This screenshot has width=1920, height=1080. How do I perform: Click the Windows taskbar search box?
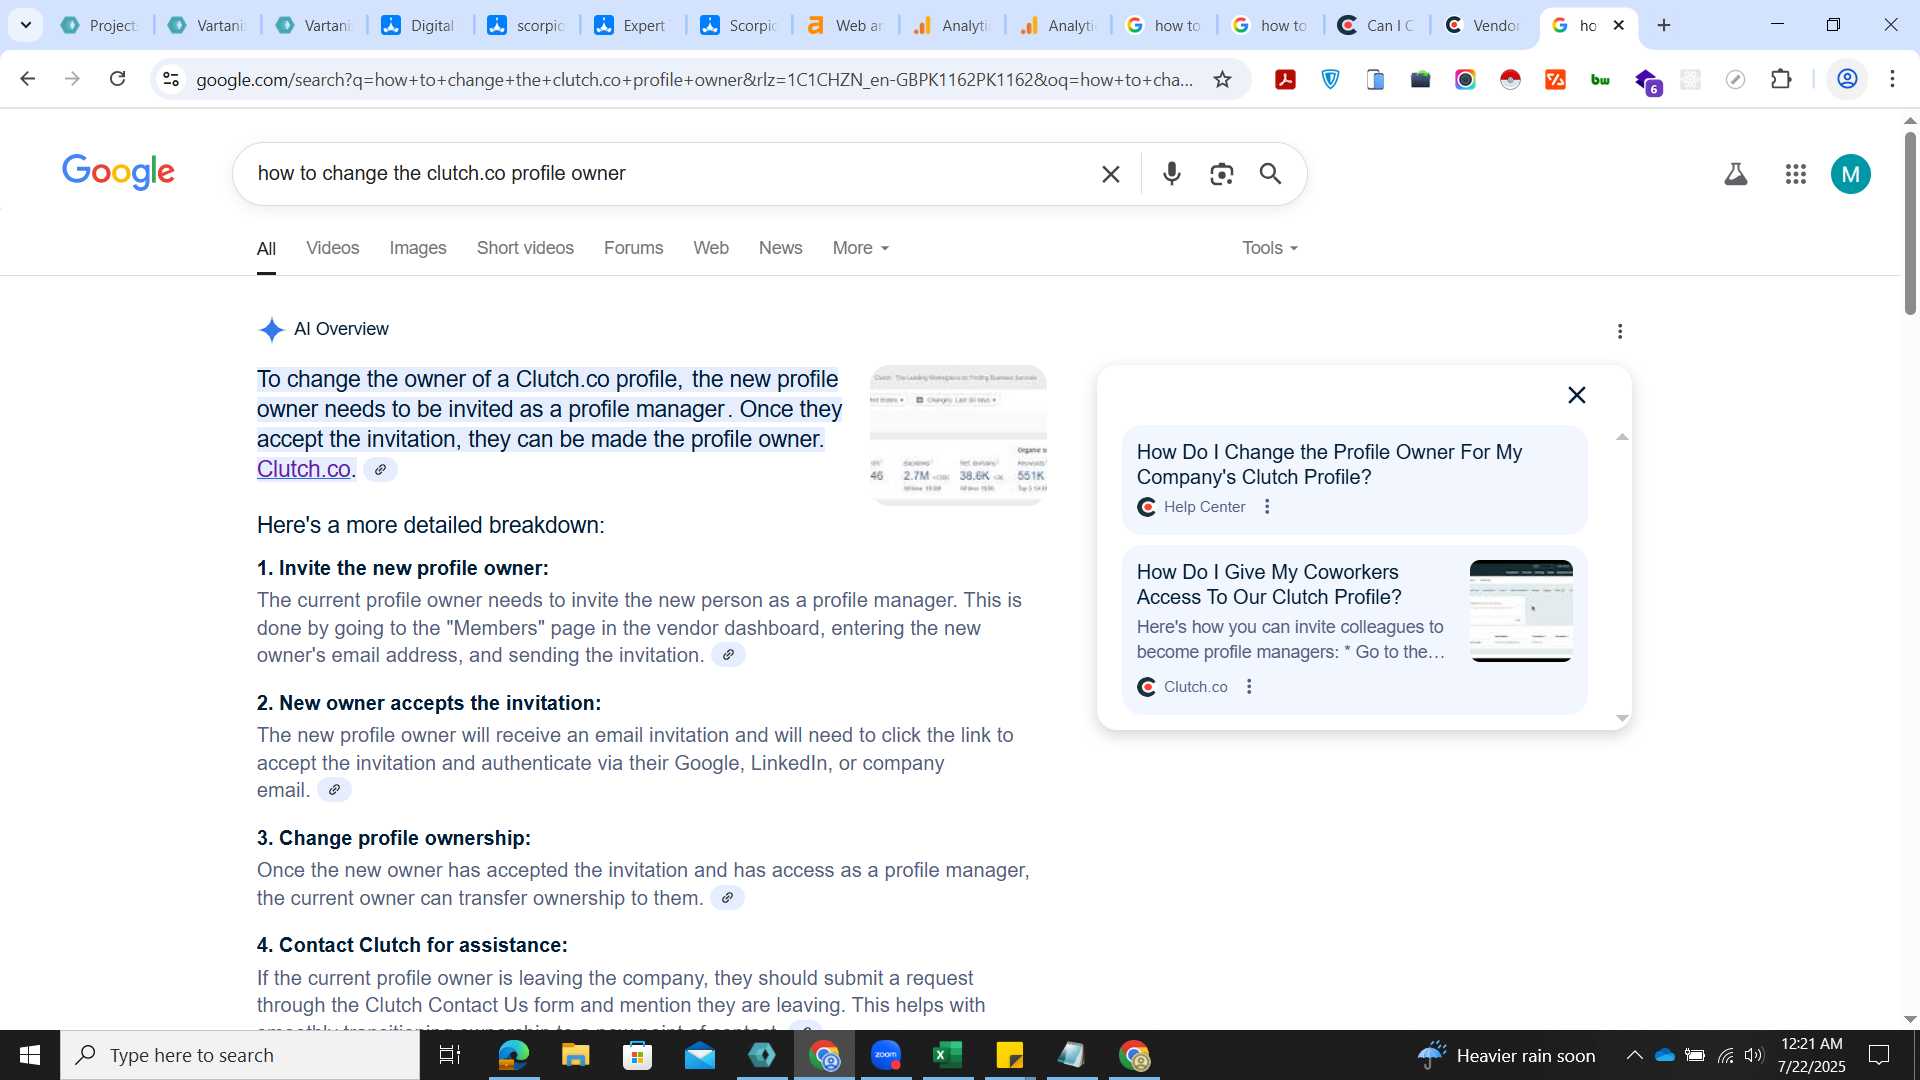click(x=240, y=1055)
